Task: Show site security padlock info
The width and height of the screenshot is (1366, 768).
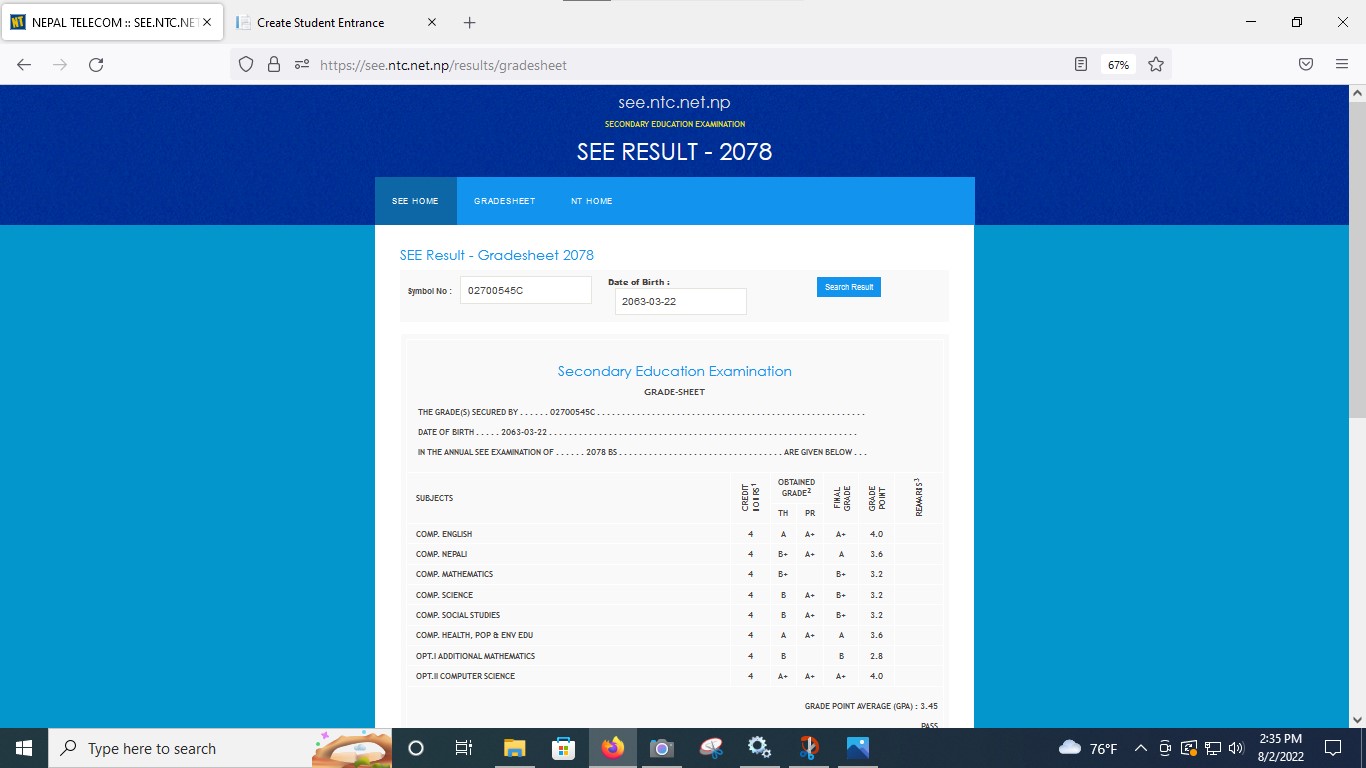Action: click(274, 65)
